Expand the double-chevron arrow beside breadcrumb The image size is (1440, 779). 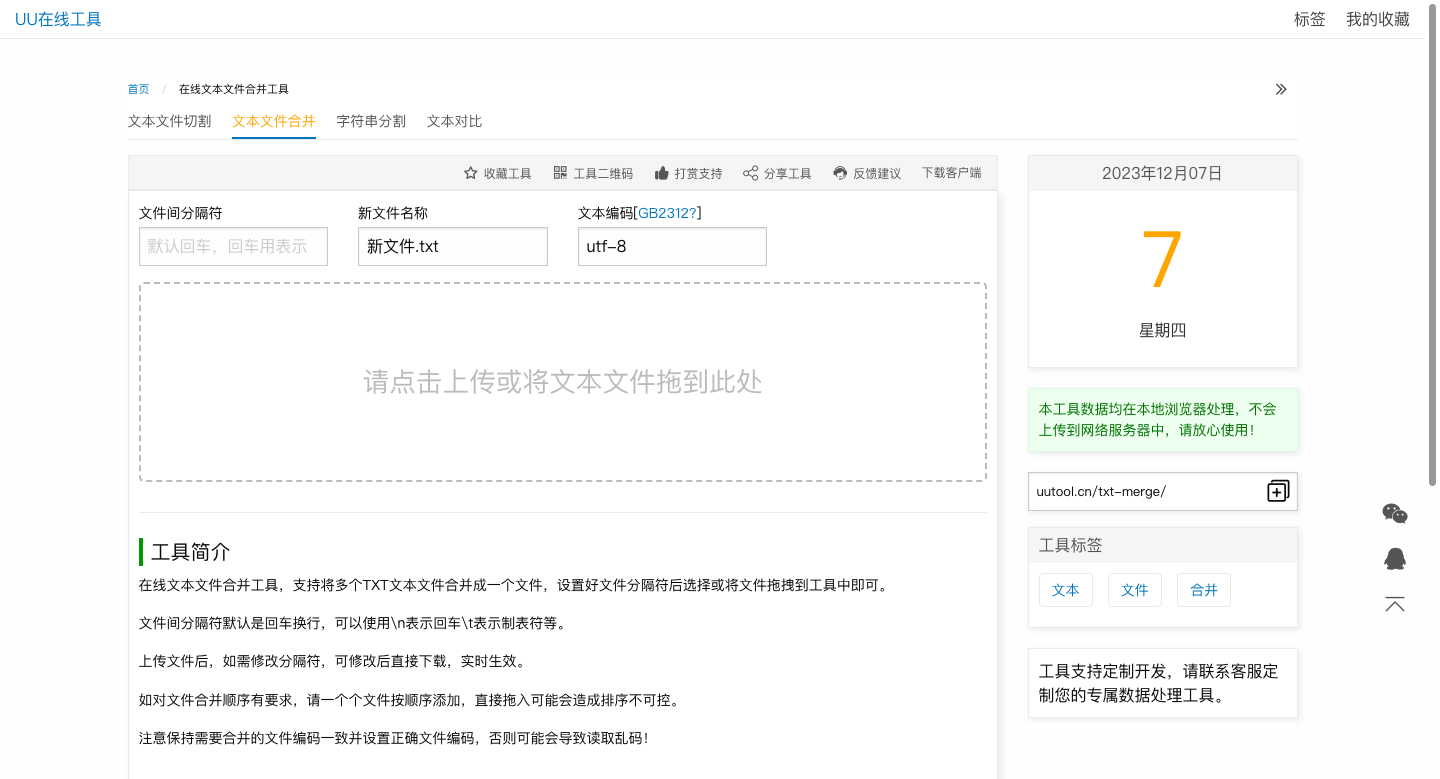click(x=1281, y=89)
